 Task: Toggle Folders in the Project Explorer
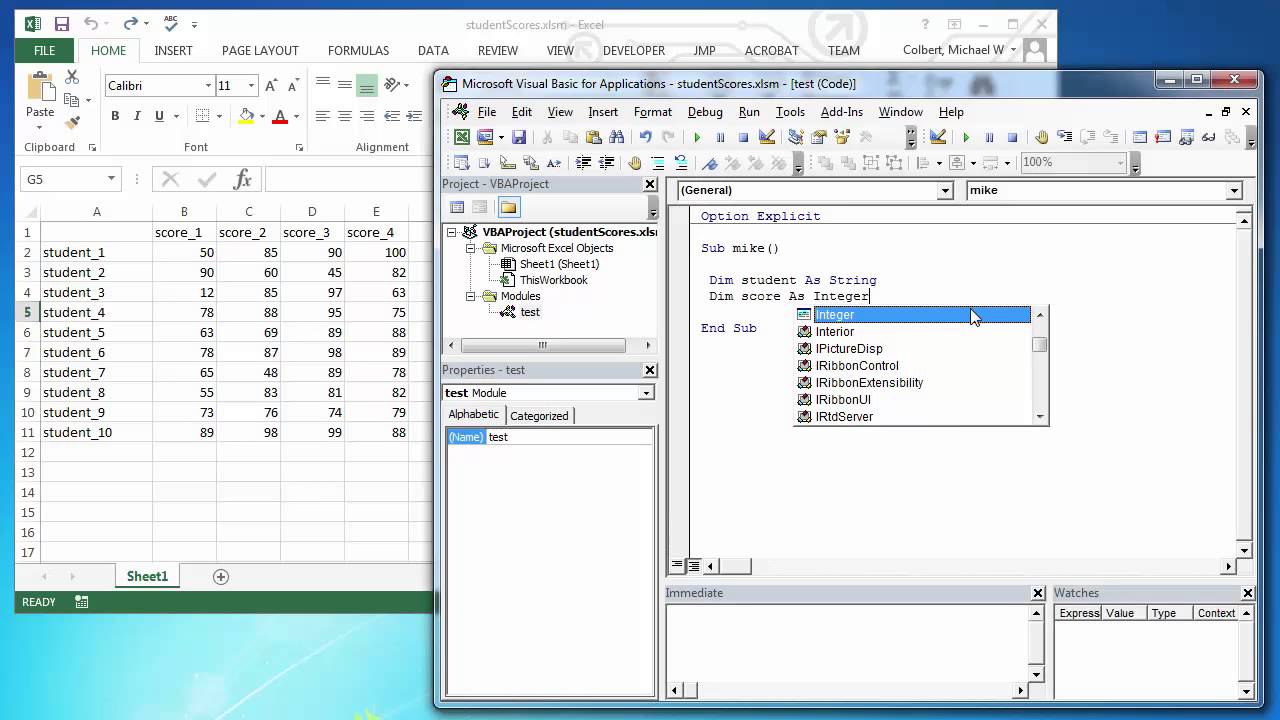pyautogui.click(x=508, y=207)
